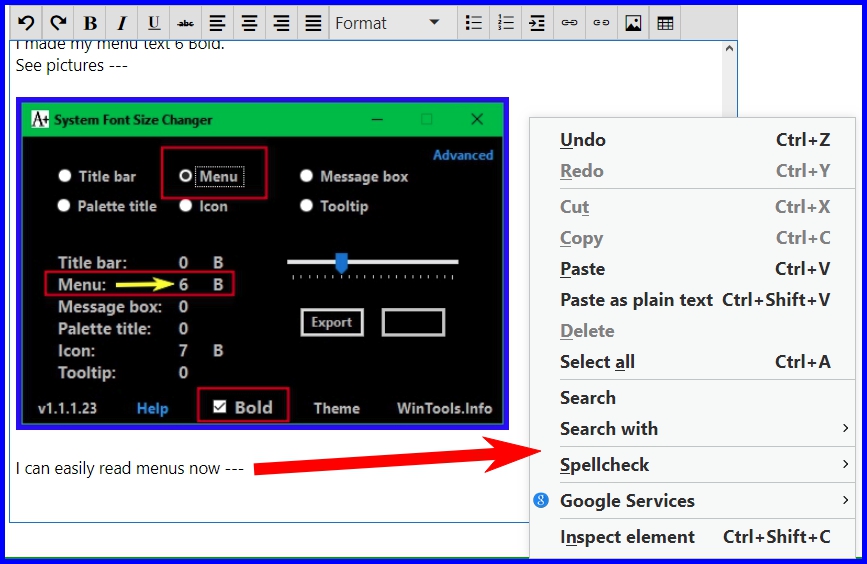
Task: Select the Title bar radio button
Action: tap(65, 176)
